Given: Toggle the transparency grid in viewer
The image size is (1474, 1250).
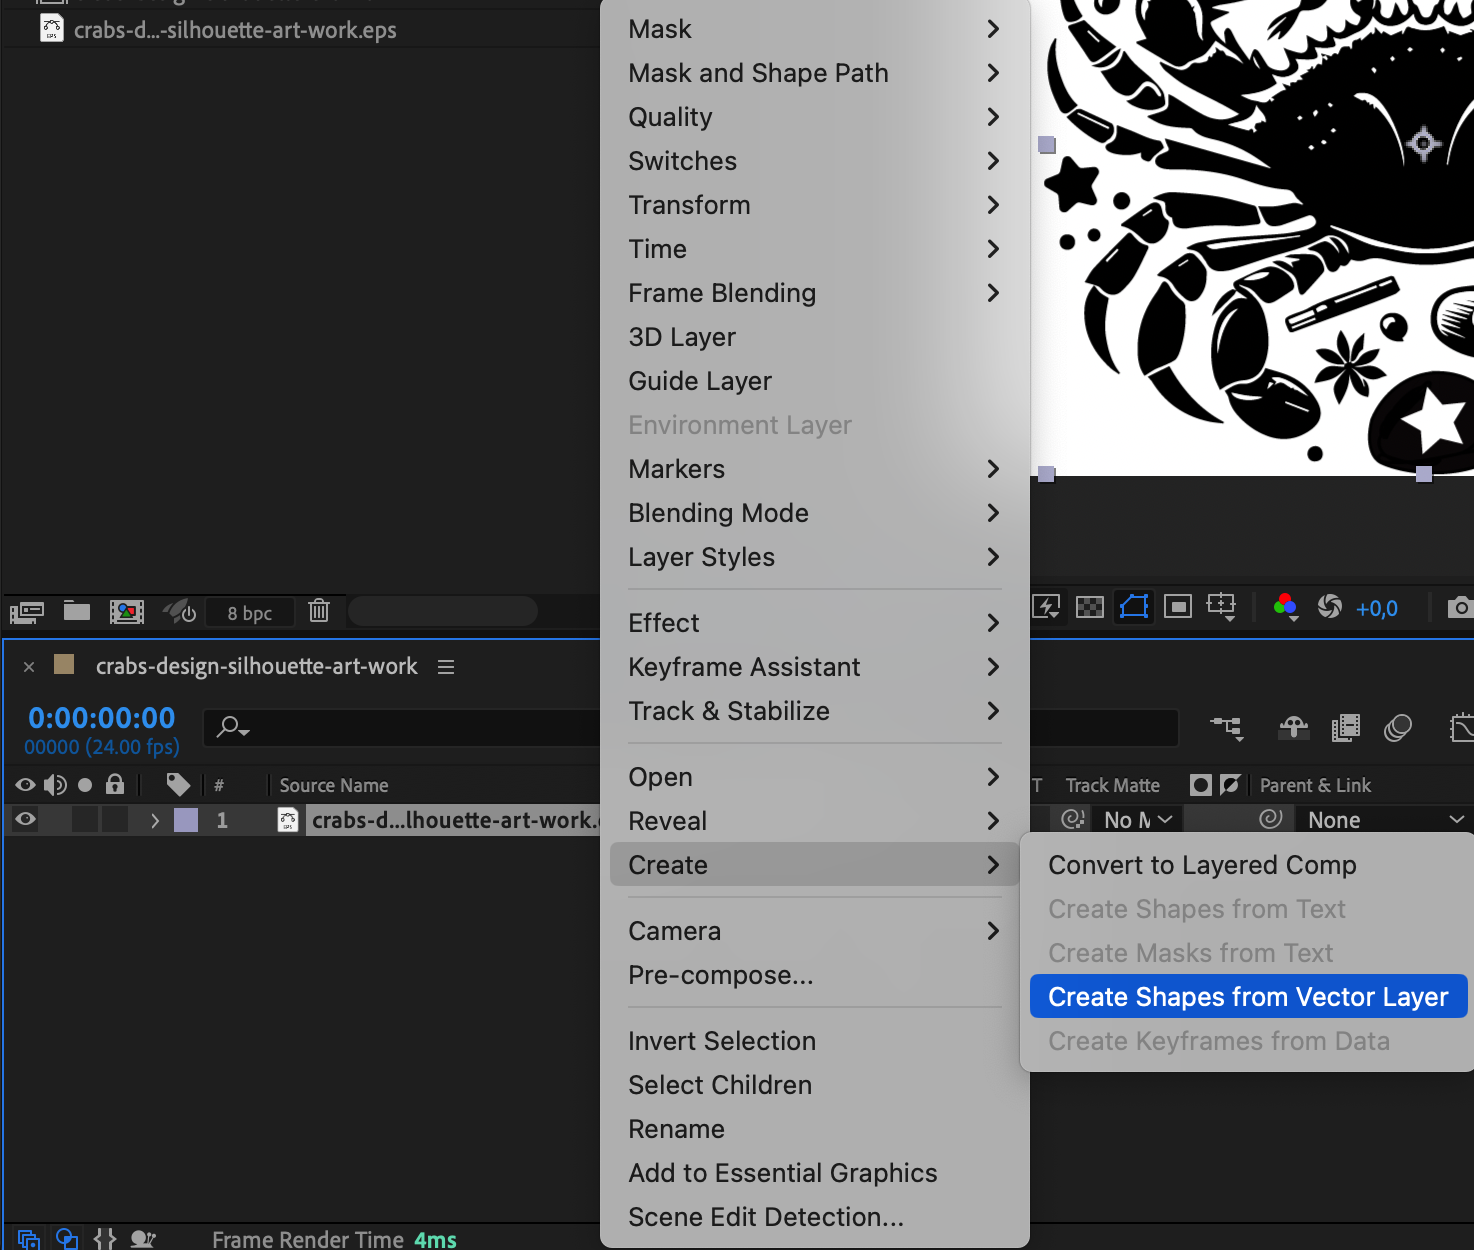Looking at the screenshot, I should pos(1090,607).
